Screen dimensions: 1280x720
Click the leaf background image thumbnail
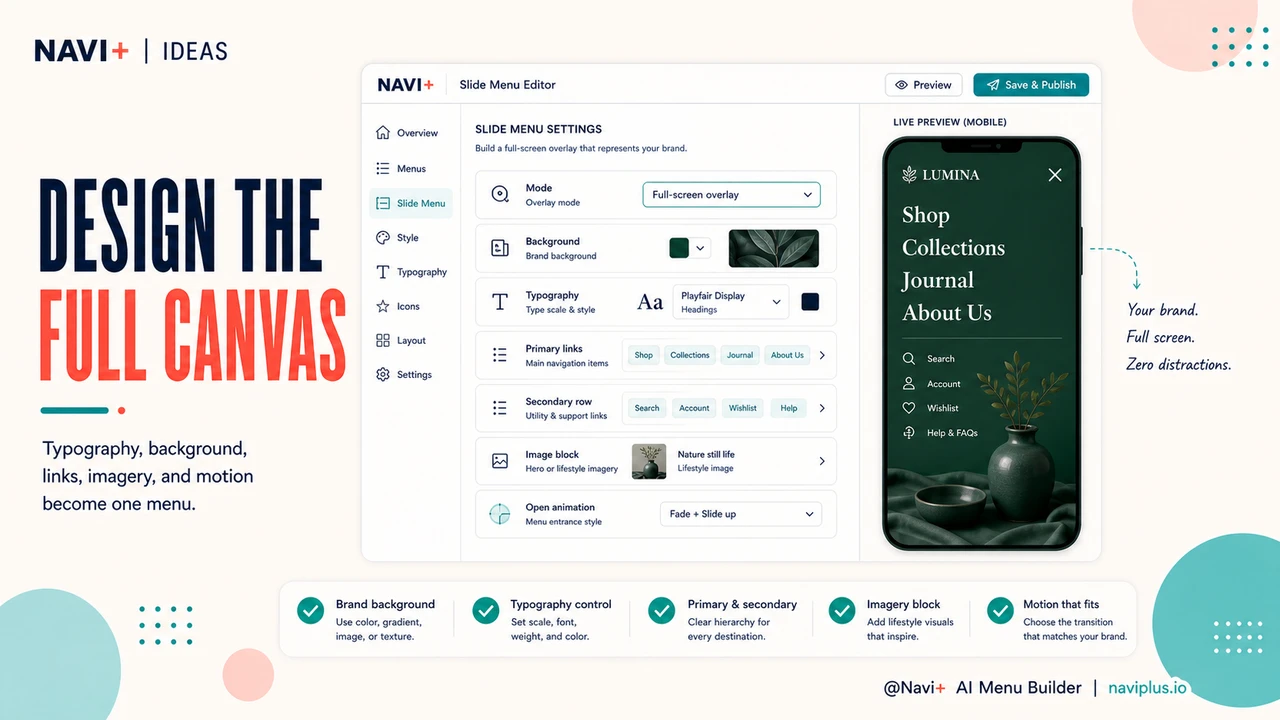click(x=774, y=248)
